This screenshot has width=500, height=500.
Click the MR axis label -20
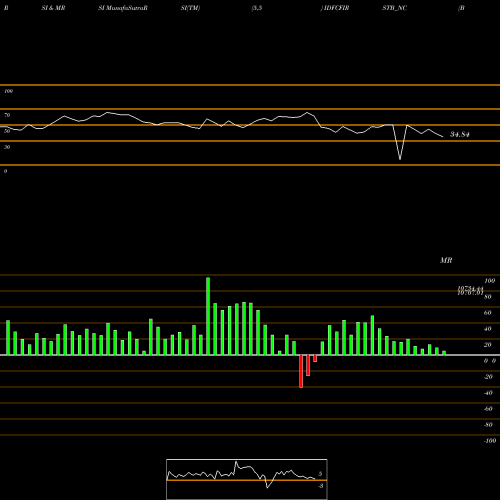[x=488, y=377]
